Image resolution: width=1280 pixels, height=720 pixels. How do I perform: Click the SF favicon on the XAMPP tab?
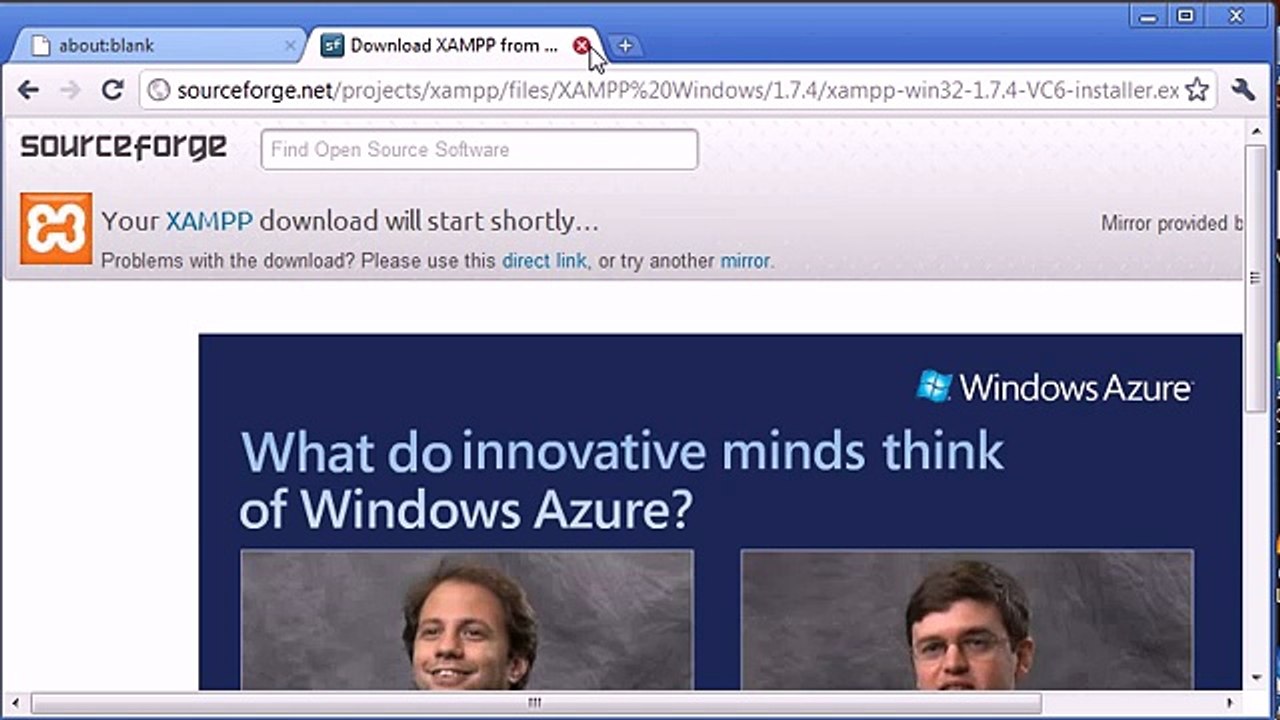(x=332, y=45)
